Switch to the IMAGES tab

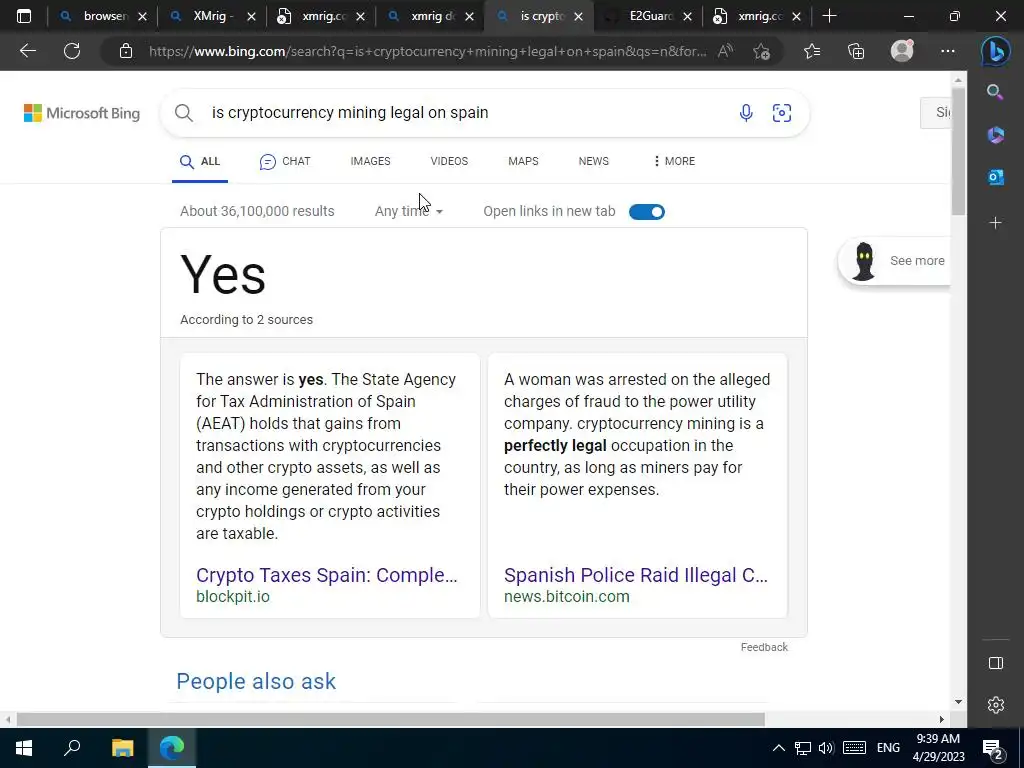click(370, 161)
